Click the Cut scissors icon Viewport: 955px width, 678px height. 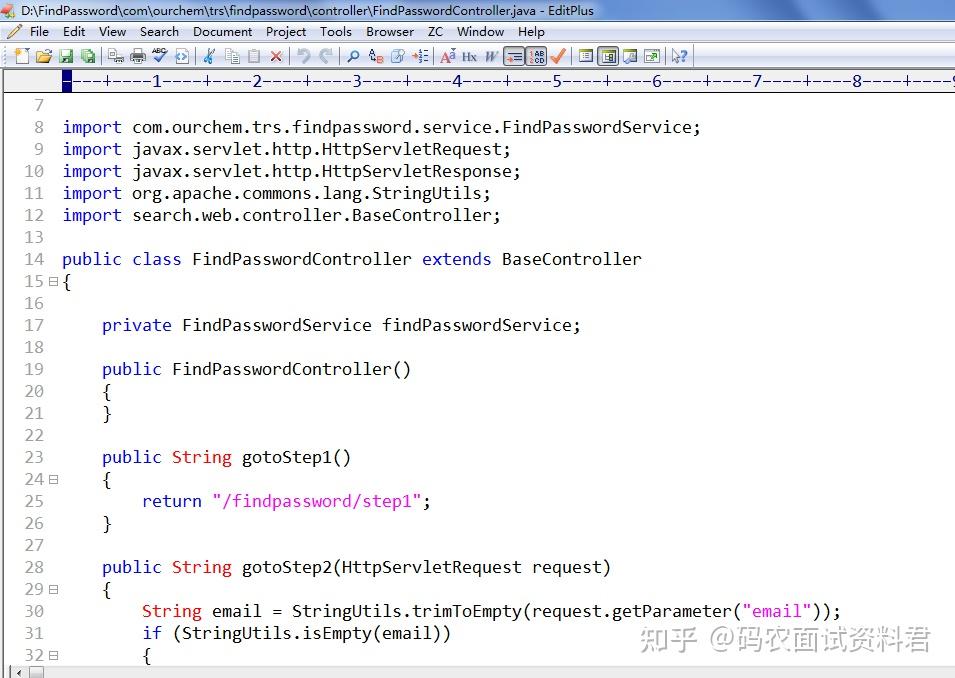coord(209,56)
